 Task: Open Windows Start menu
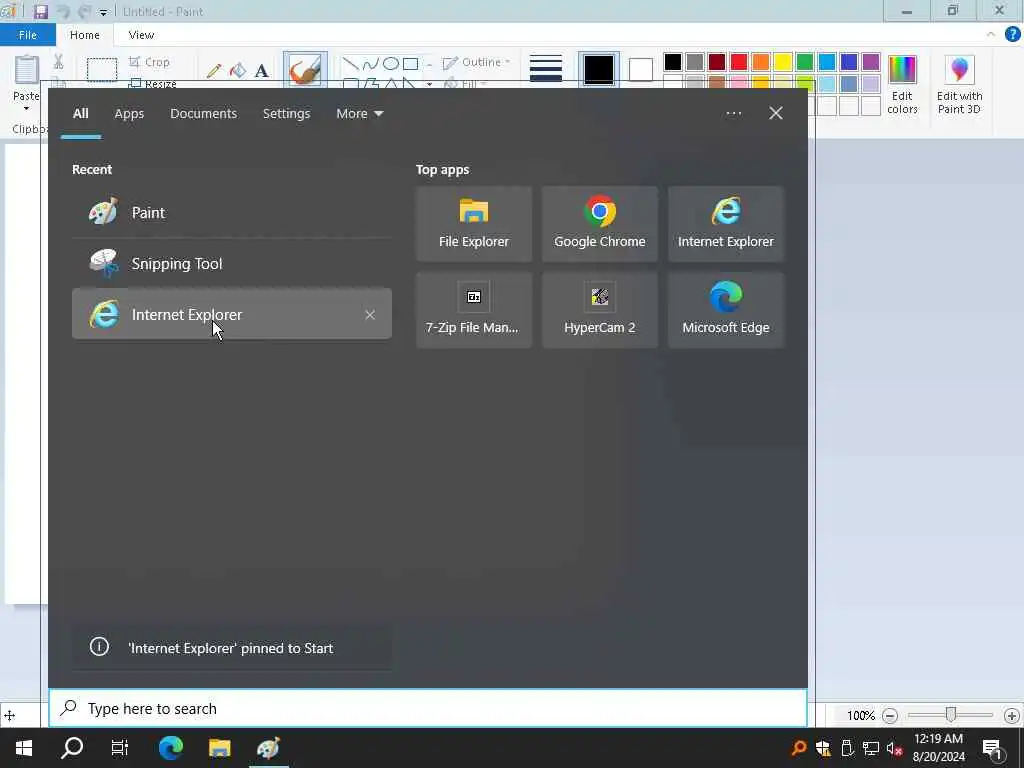(x=24, y=748)
